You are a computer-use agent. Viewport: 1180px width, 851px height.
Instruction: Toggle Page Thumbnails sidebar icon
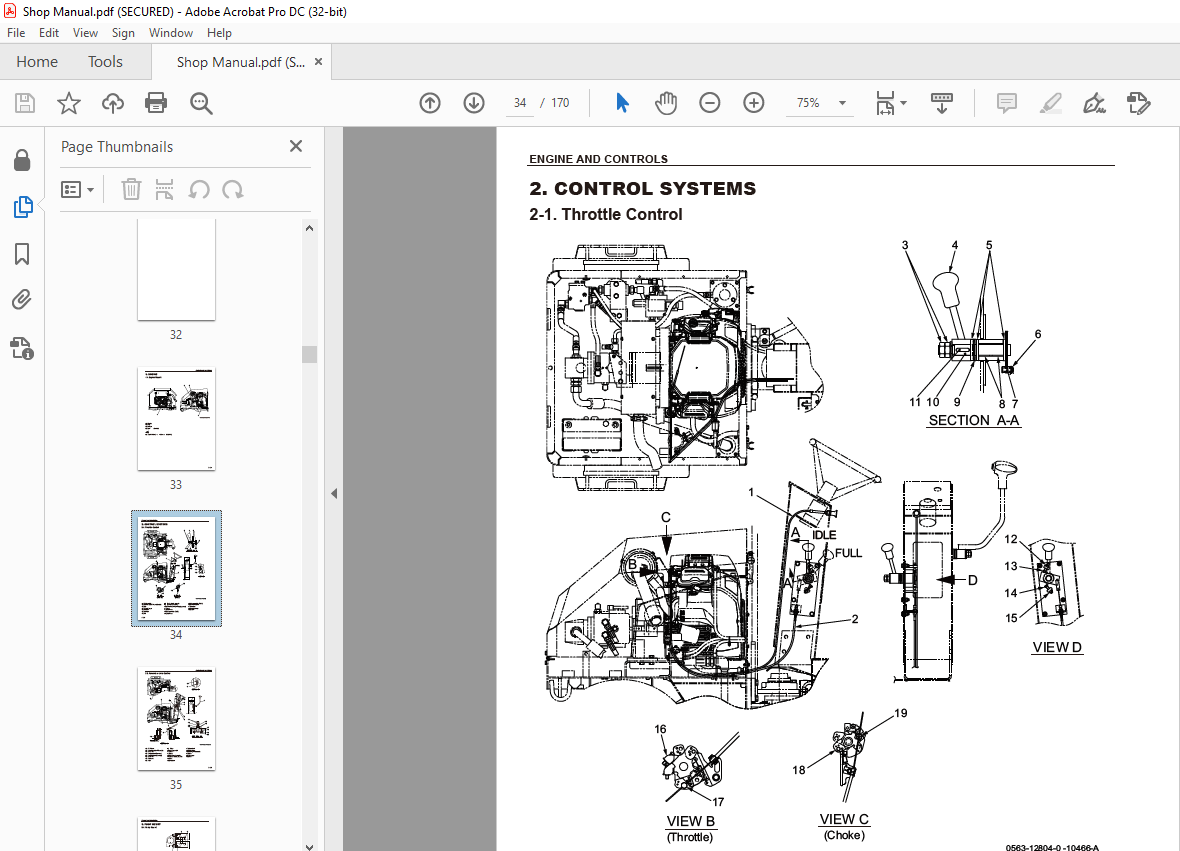[23, 207]
